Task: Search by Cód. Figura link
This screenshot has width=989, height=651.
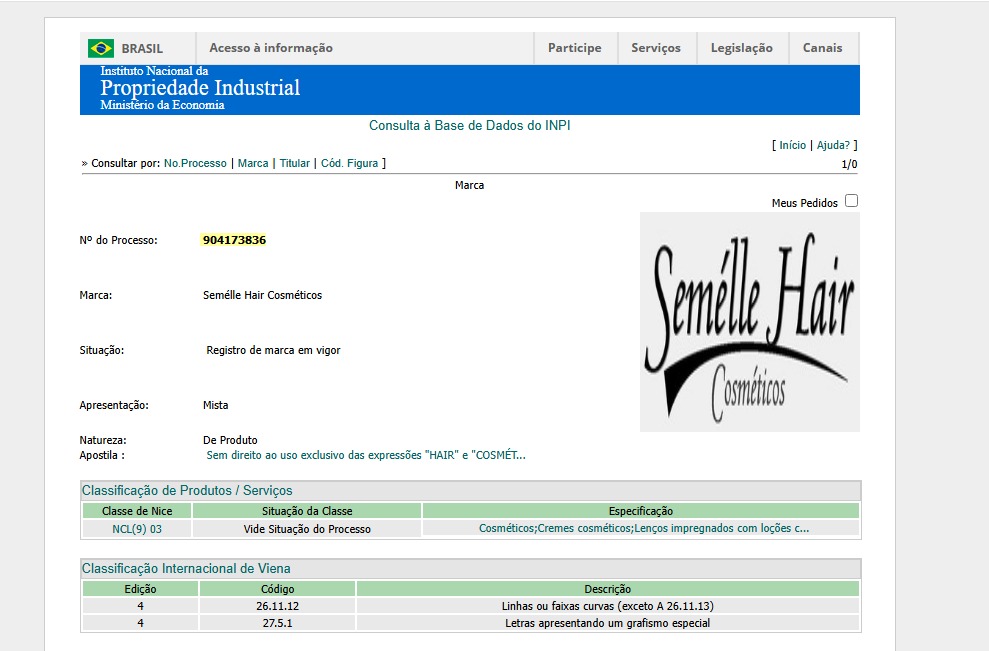Action: tap(349, 163)
